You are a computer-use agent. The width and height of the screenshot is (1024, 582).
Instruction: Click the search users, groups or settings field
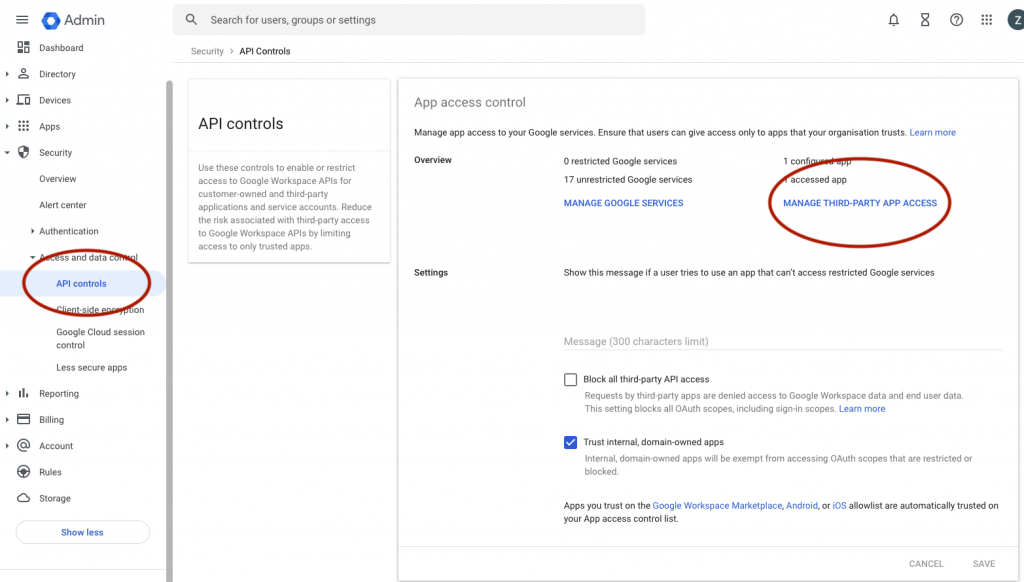coord(409,20)
